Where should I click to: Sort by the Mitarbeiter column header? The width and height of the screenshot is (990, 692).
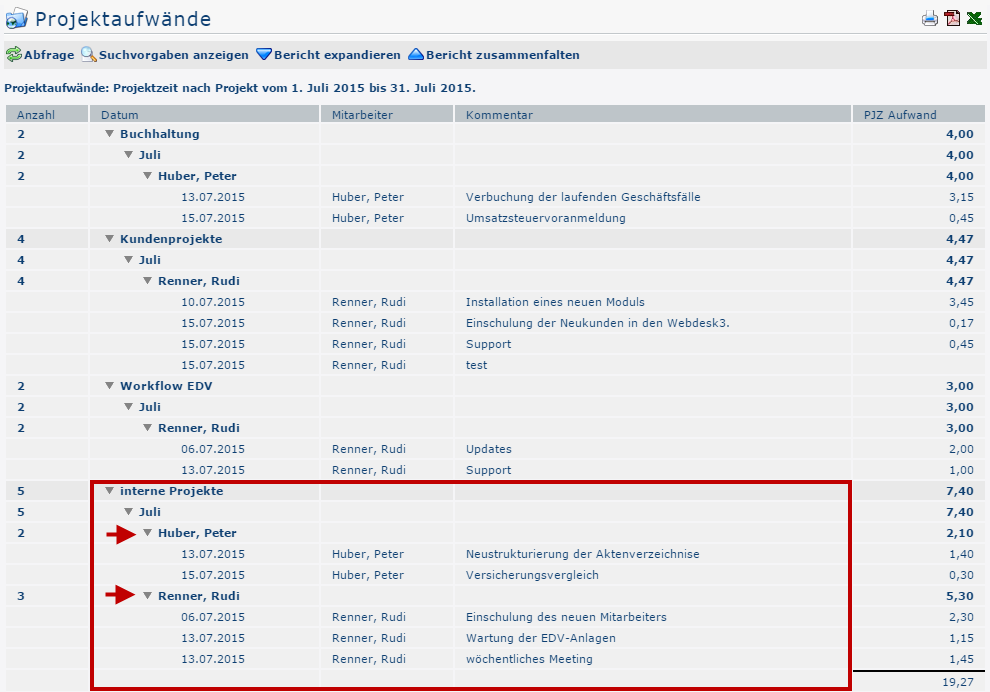[x=362, y=115]
